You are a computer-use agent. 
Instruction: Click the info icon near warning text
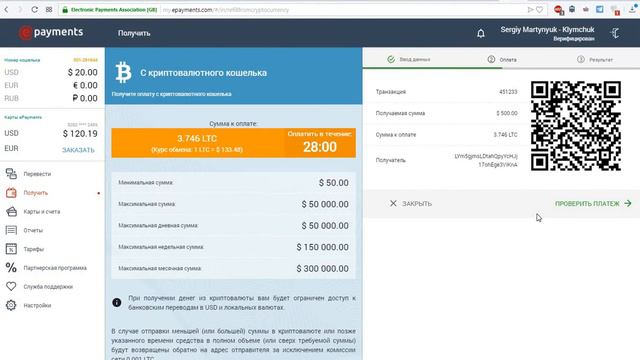tap(117, 302)
